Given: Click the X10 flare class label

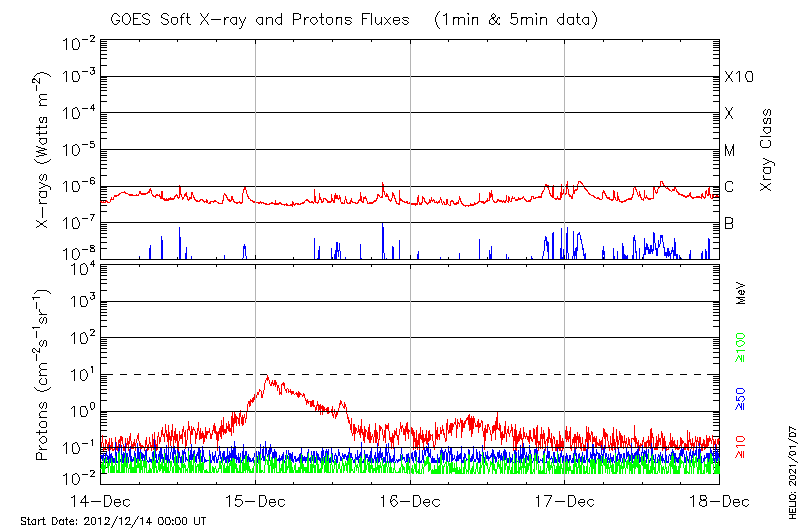Looking at the screenshot, I should click(737, 77).
